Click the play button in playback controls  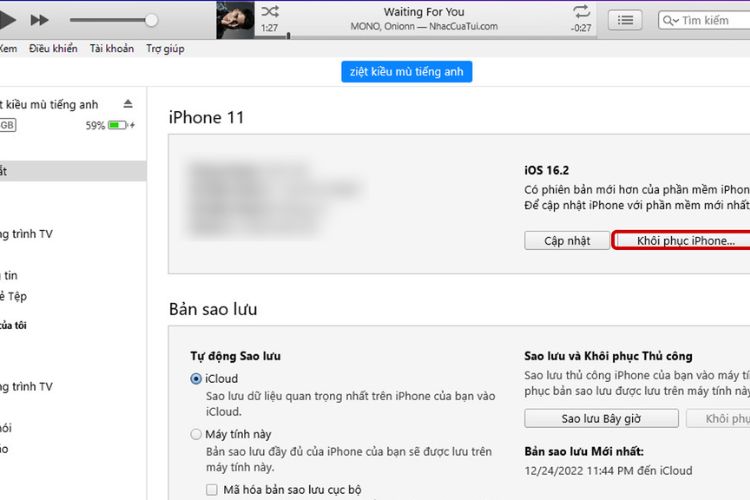click(x=7, y=20)
